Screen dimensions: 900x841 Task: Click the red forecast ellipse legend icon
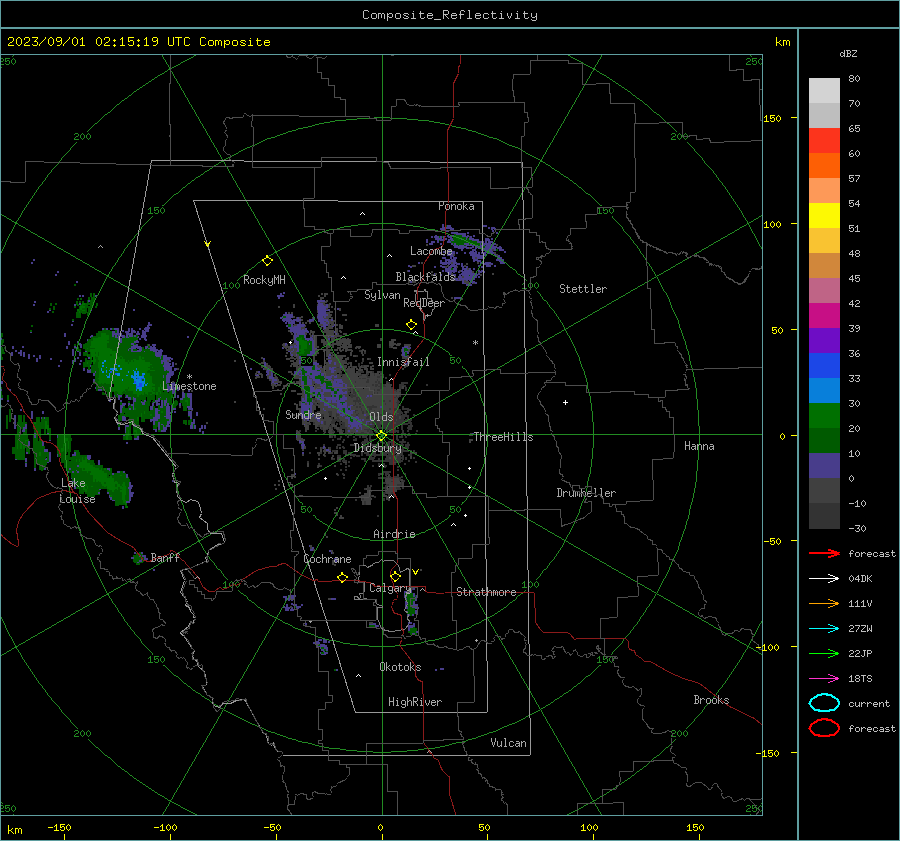point(824,728)
